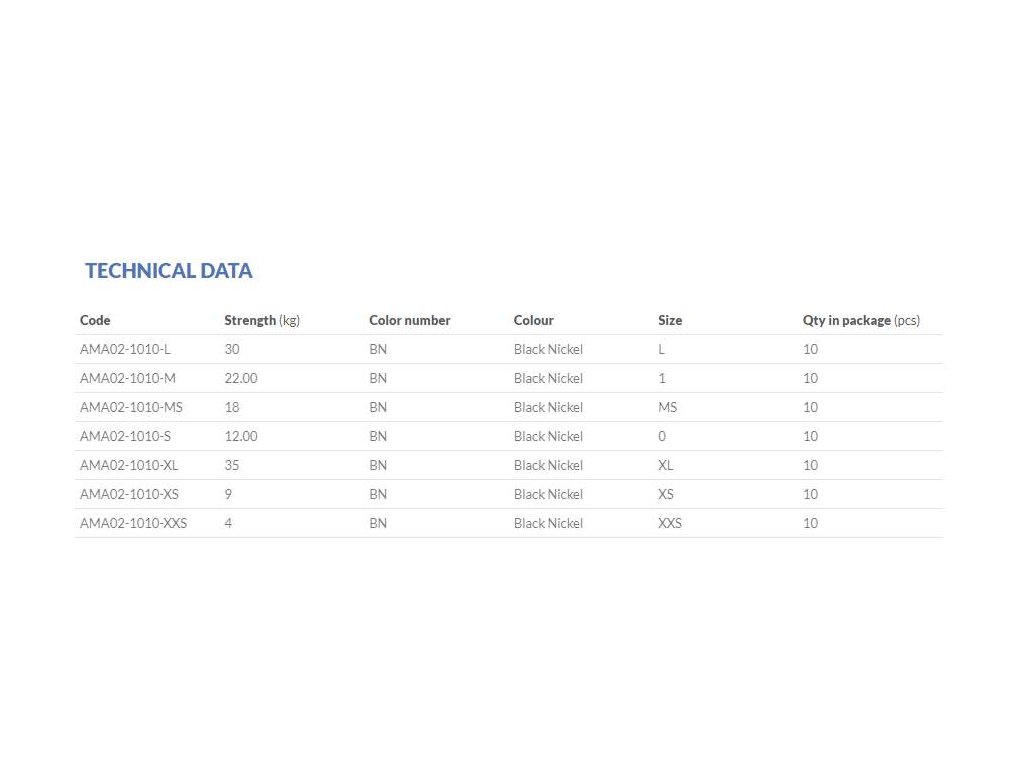Click the Qty in package column header
The image size is (1024, 768).
click(860, 320)
